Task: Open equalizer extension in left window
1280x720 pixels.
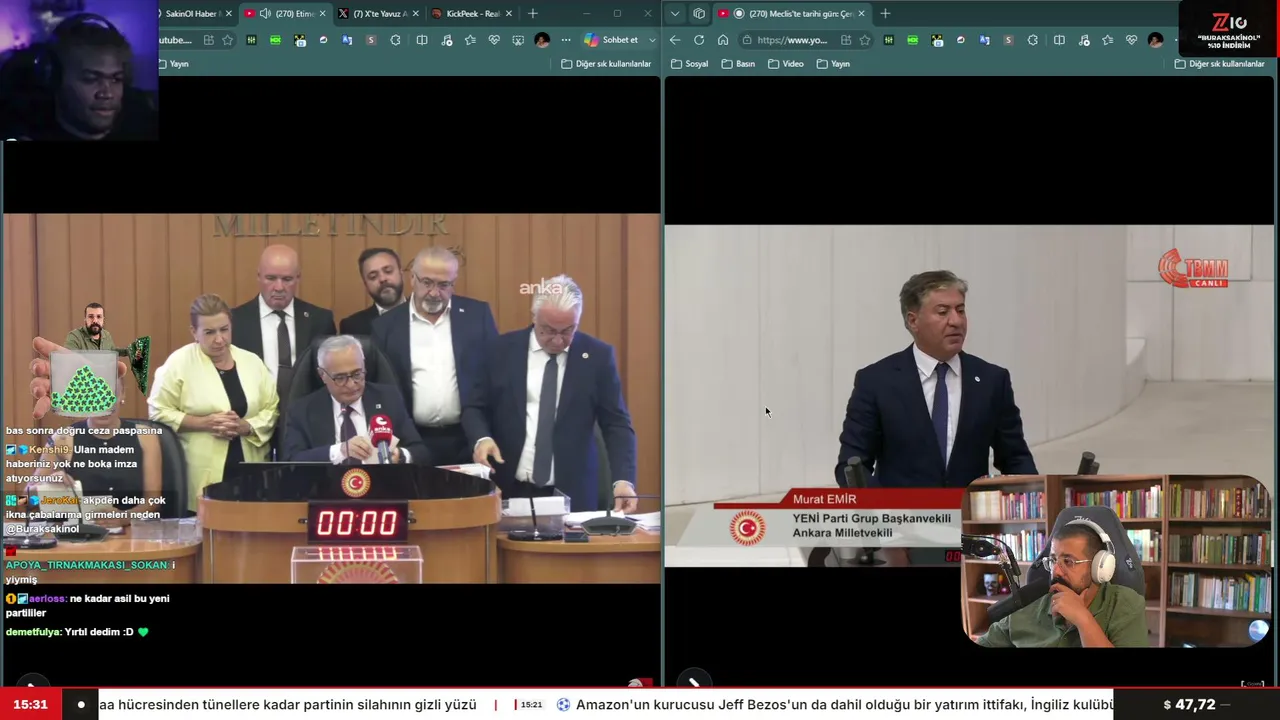Action: point(252,40)
